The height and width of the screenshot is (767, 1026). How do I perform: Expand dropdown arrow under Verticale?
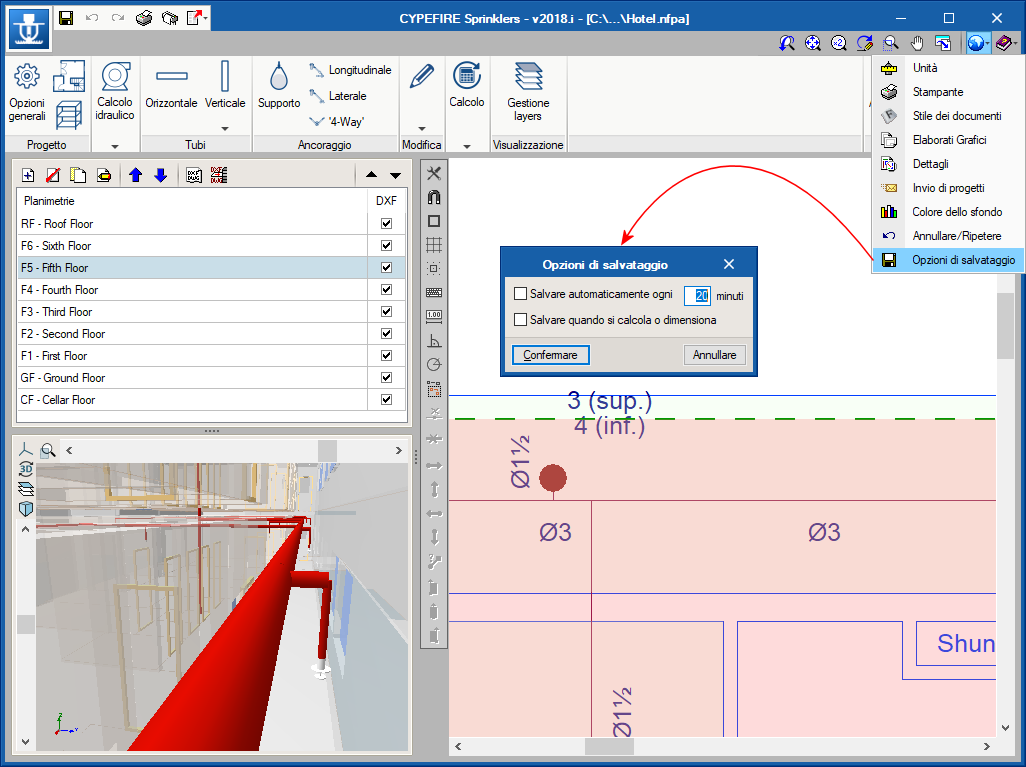point(224,128)
